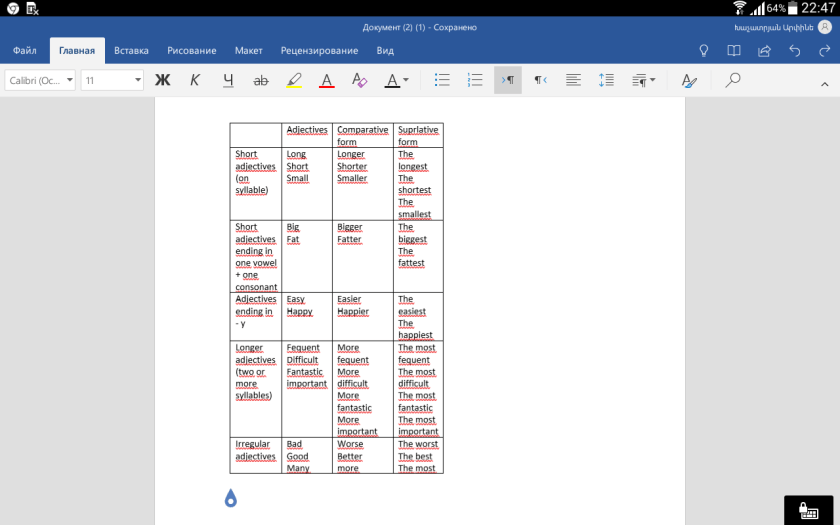The height and width of the screenshot is (525, 840).
Task: Toggle bold formatting (Ж)
Action: pos(162,80)
